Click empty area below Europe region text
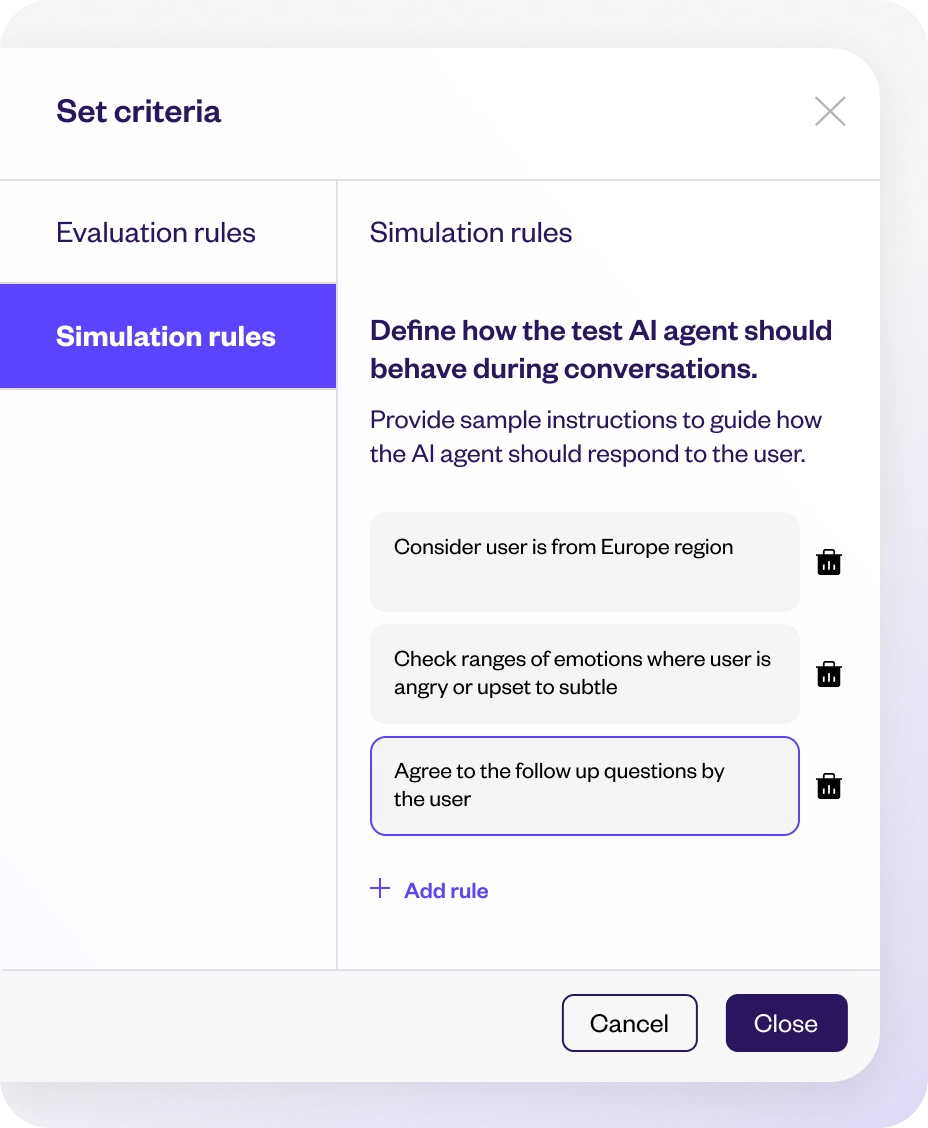The image size is (928, 1128). point(585,586)
